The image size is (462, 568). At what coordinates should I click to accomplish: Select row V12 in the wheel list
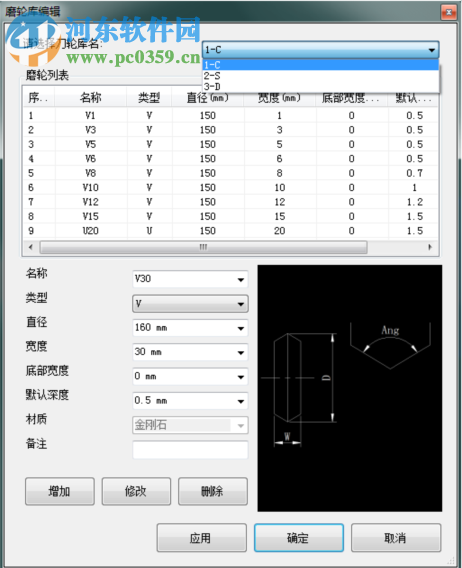[230, 202]
